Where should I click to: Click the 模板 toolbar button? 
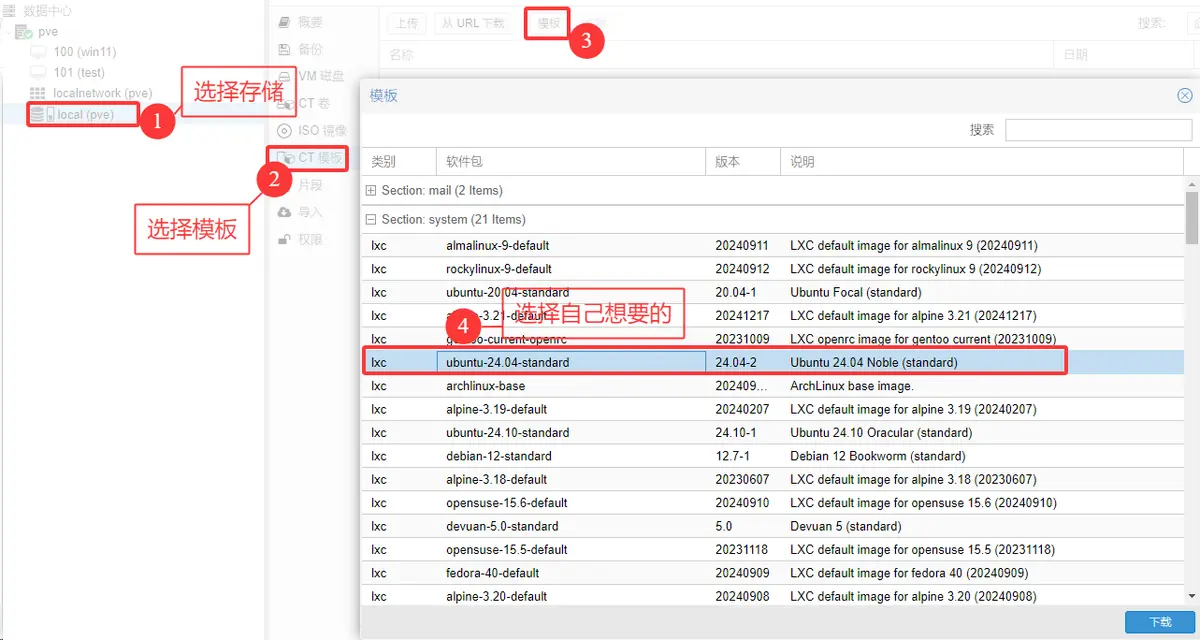coord(547,23)
